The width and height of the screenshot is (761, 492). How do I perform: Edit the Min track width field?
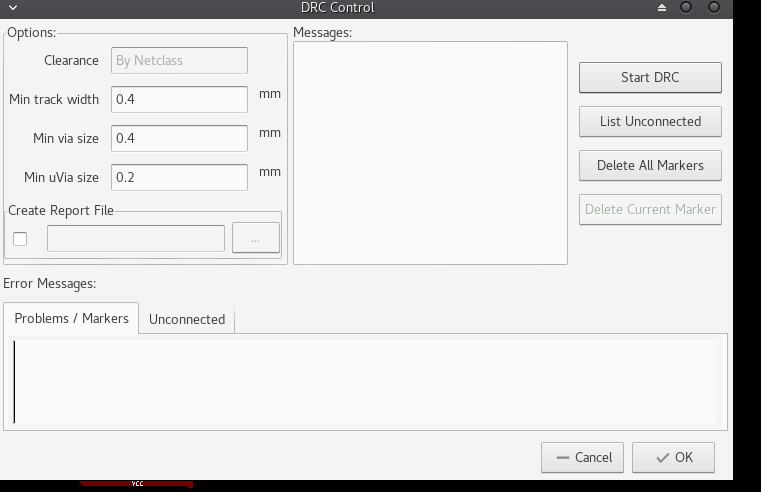(x=179, y=99)
